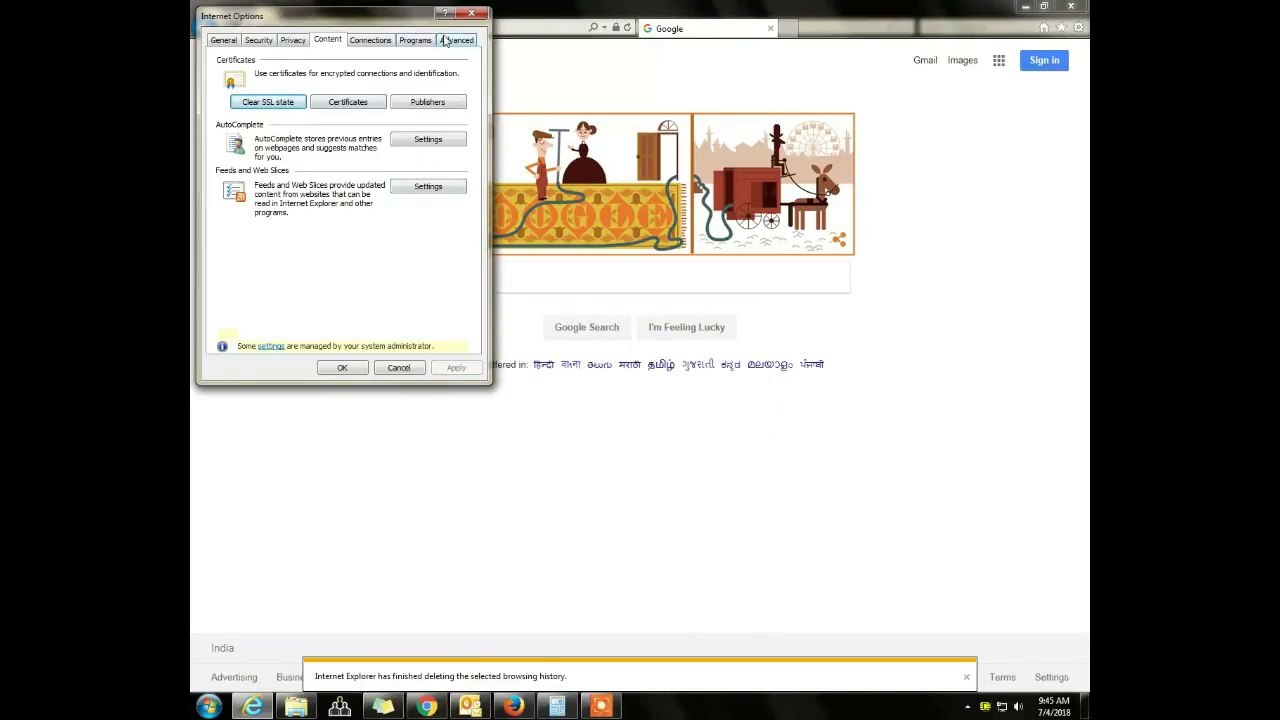Click the Publishers button

(x=427, y=102)
